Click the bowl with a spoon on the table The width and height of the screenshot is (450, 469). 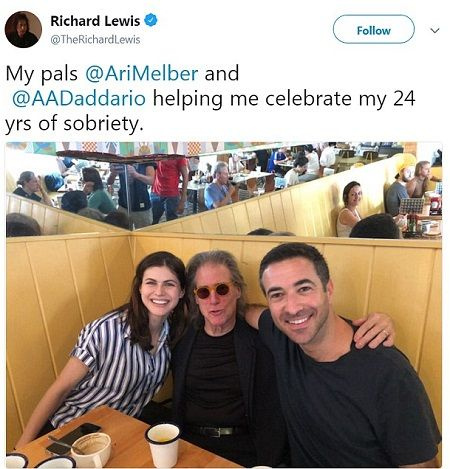[91, 449]
